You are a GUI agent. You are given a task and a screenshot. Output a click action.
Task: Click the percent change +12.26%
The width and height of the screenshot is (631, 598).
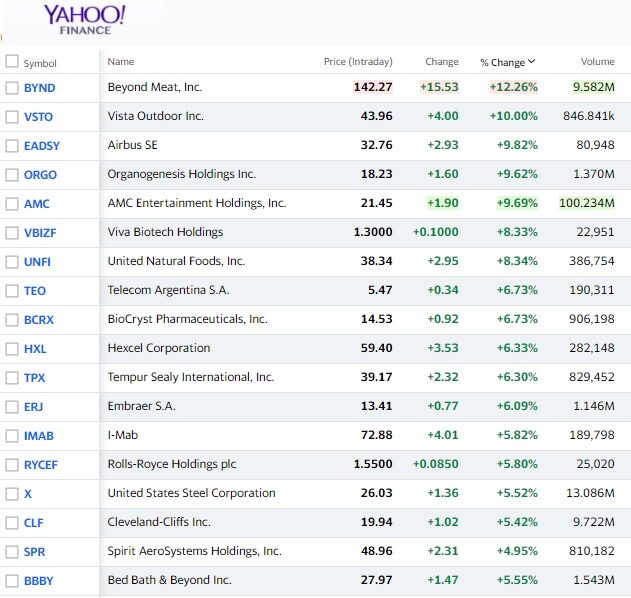[x=513, y=87]
